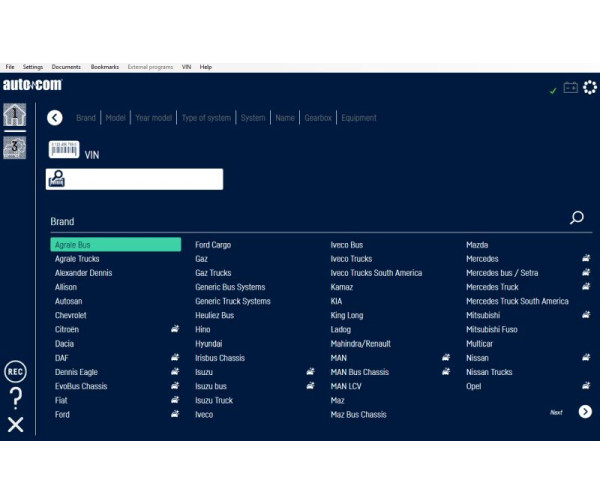Open the Documents menu
The image size is (600, 504).
(66, 67)
